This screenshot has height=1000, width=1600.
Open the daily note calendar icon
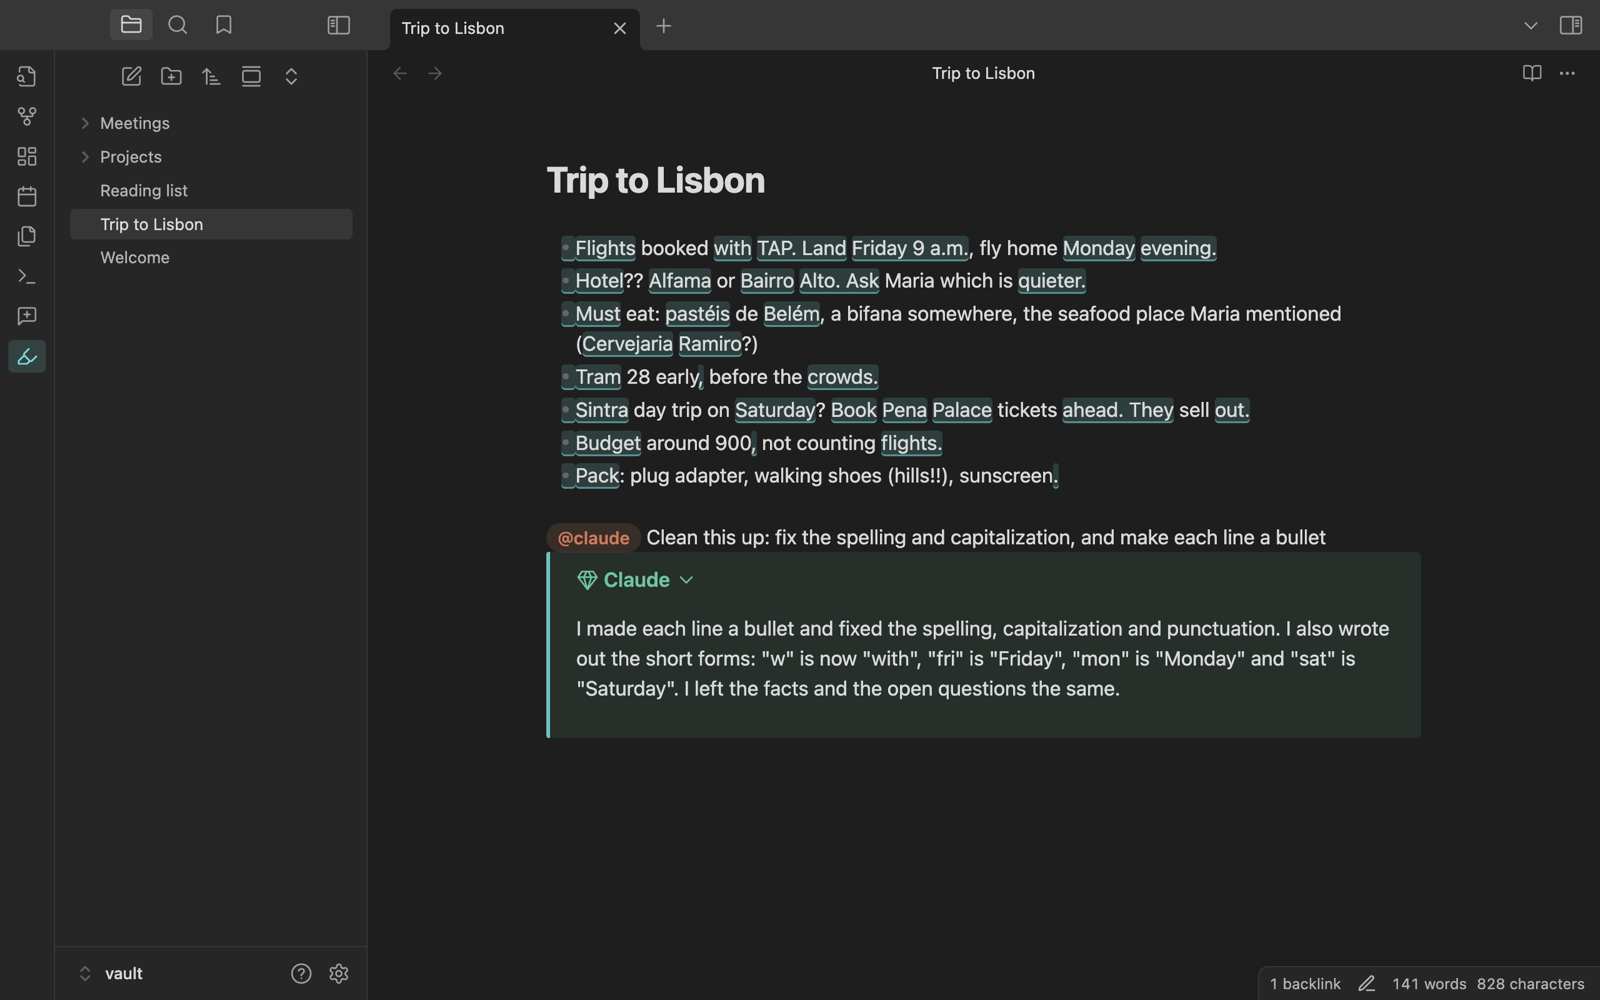tap(27, 197)
